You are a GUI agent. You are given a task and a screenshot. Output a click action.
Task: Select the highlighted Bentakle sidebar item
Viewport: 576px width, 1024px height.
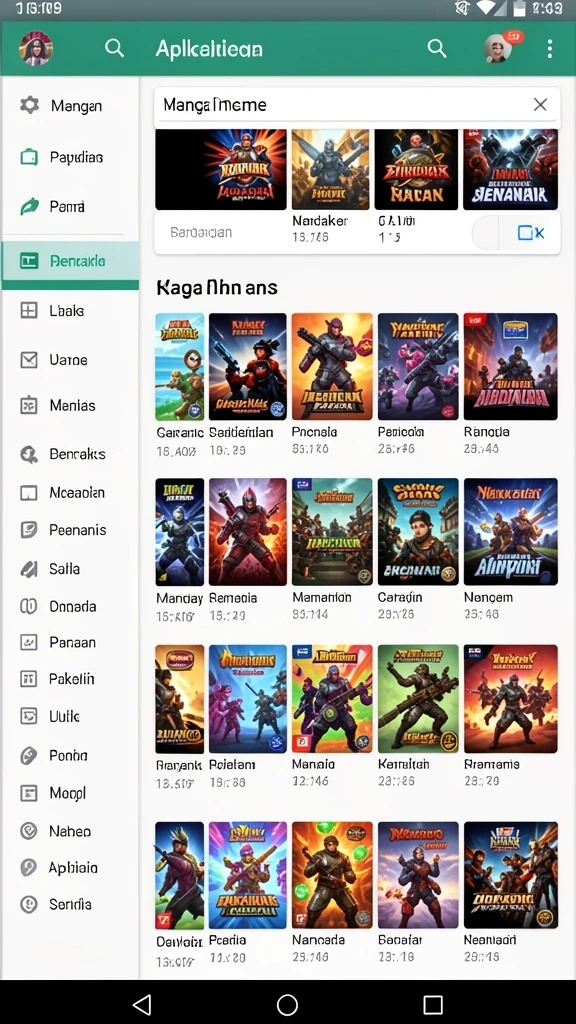pyautogui.click(x=71, y=263)
